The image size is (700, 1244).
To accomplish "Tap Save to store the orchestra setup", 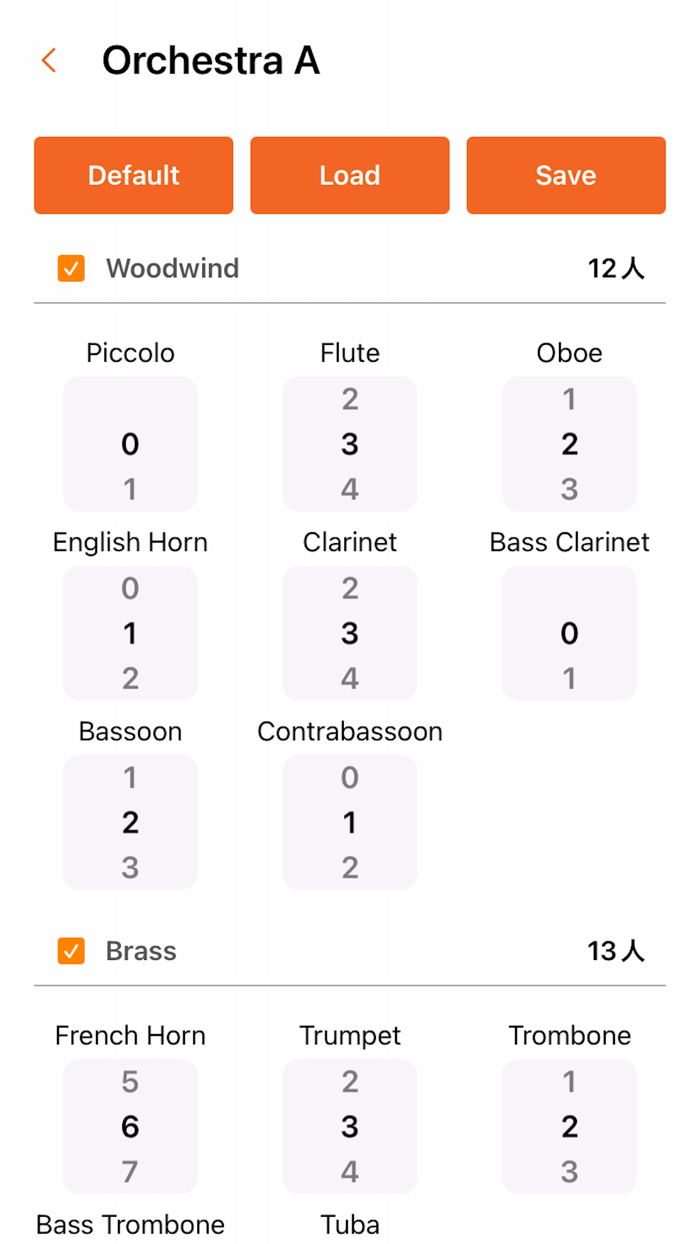I will [x=565, y=175].
